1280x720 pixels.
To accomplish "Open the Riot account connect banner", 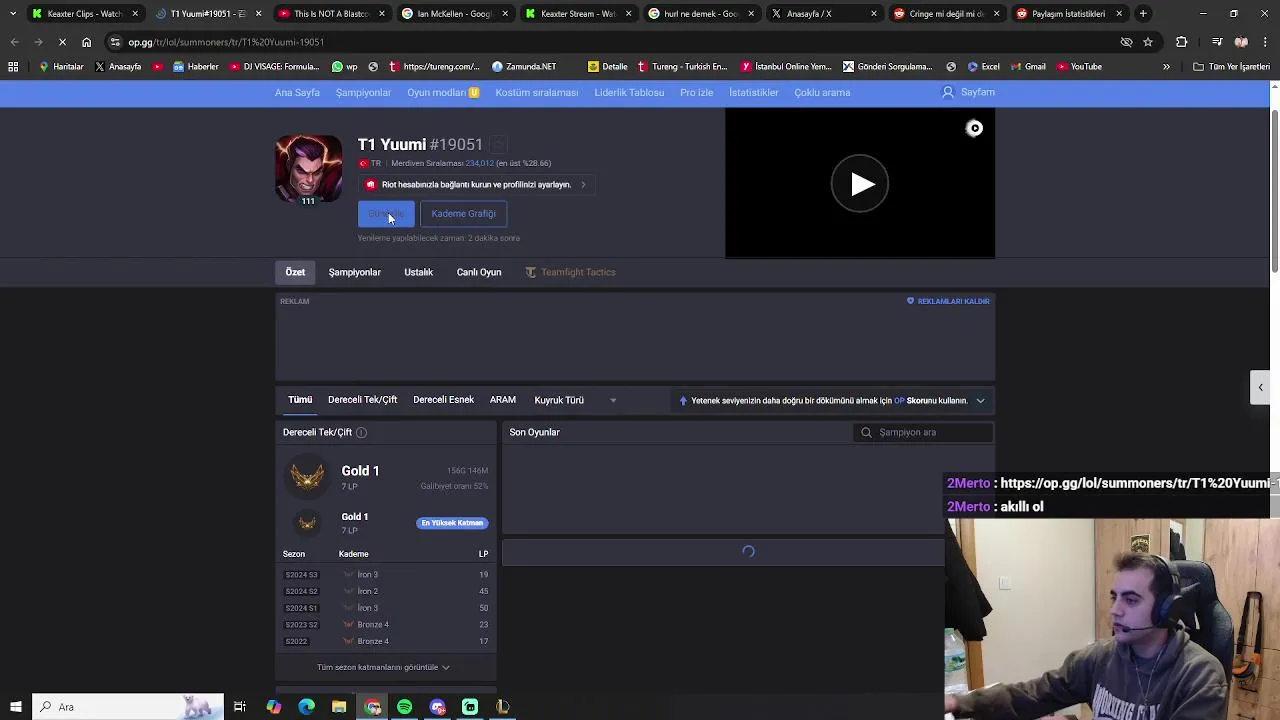I will coord(476,184).
